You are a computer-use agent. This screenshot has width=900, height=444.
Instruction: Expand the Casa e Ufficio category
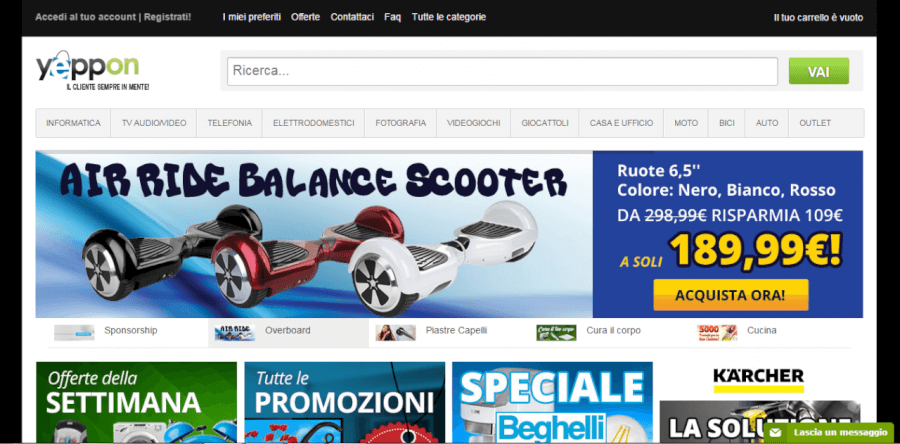coord(621,123)
